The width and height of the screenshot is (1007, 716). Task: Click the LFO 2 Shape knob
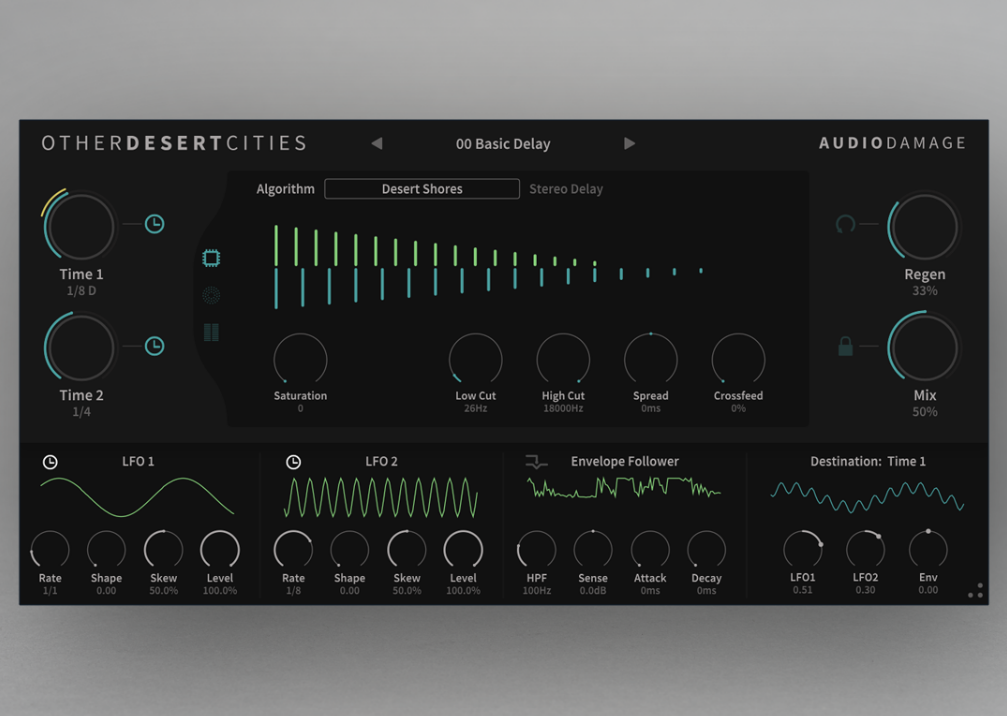coord(349,550)
